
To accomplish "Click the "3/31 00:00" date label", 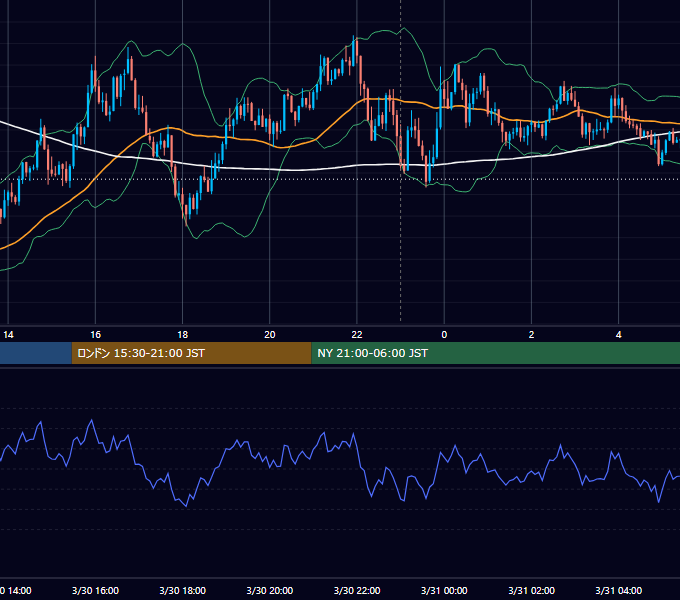I will click(x=444, y=591).
